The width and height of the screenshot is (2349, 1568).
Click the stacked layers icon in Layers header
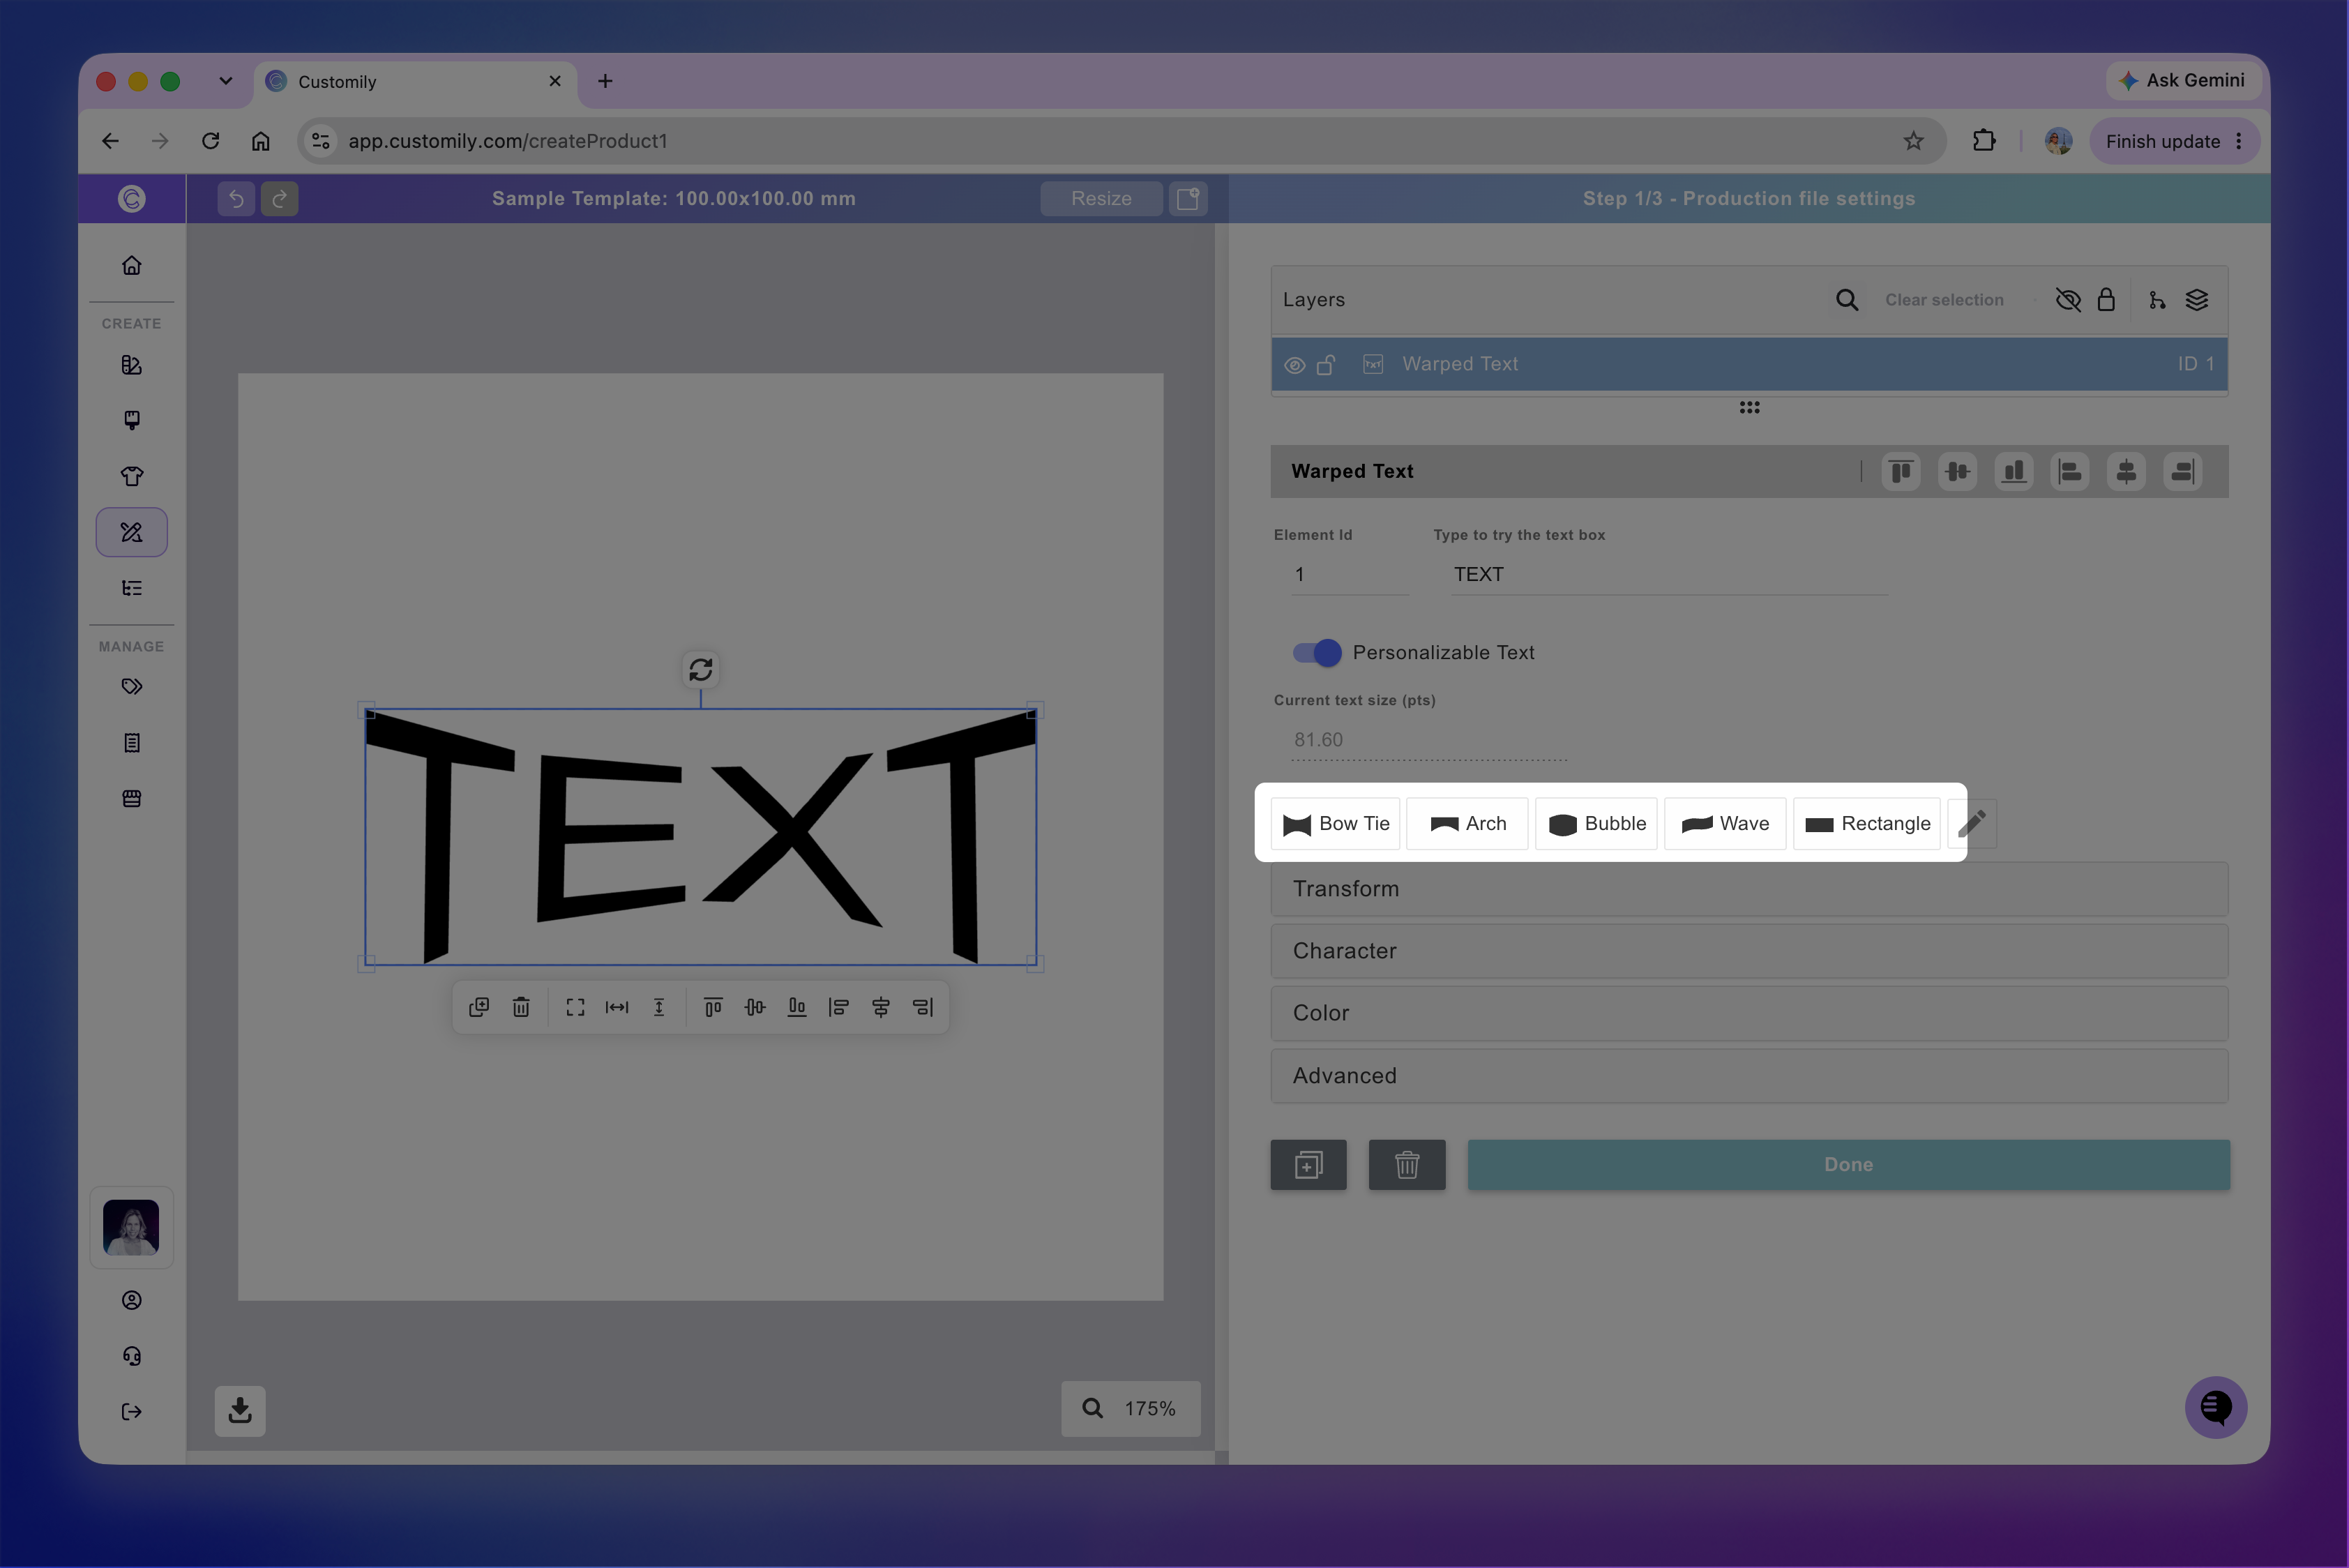click(x=2196, y=300)
